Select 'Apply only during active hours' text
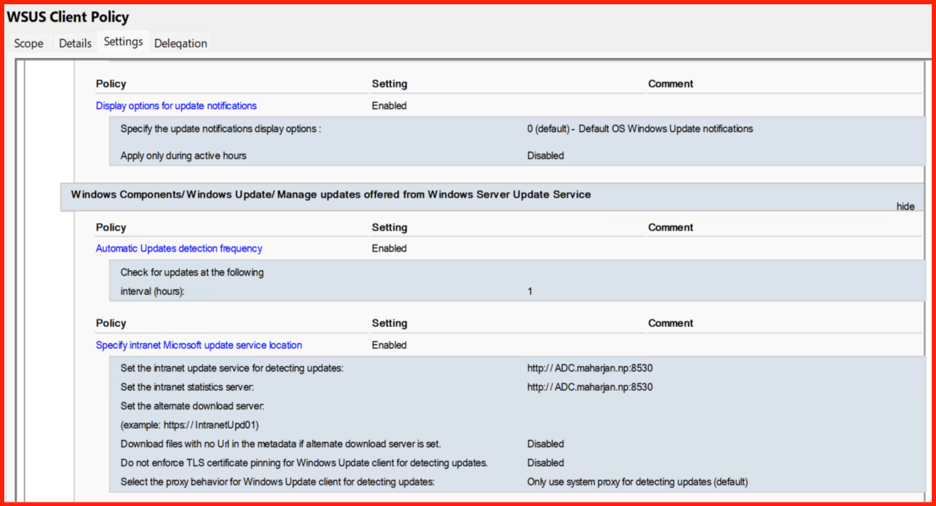The image size is (936, 506). 183,156
